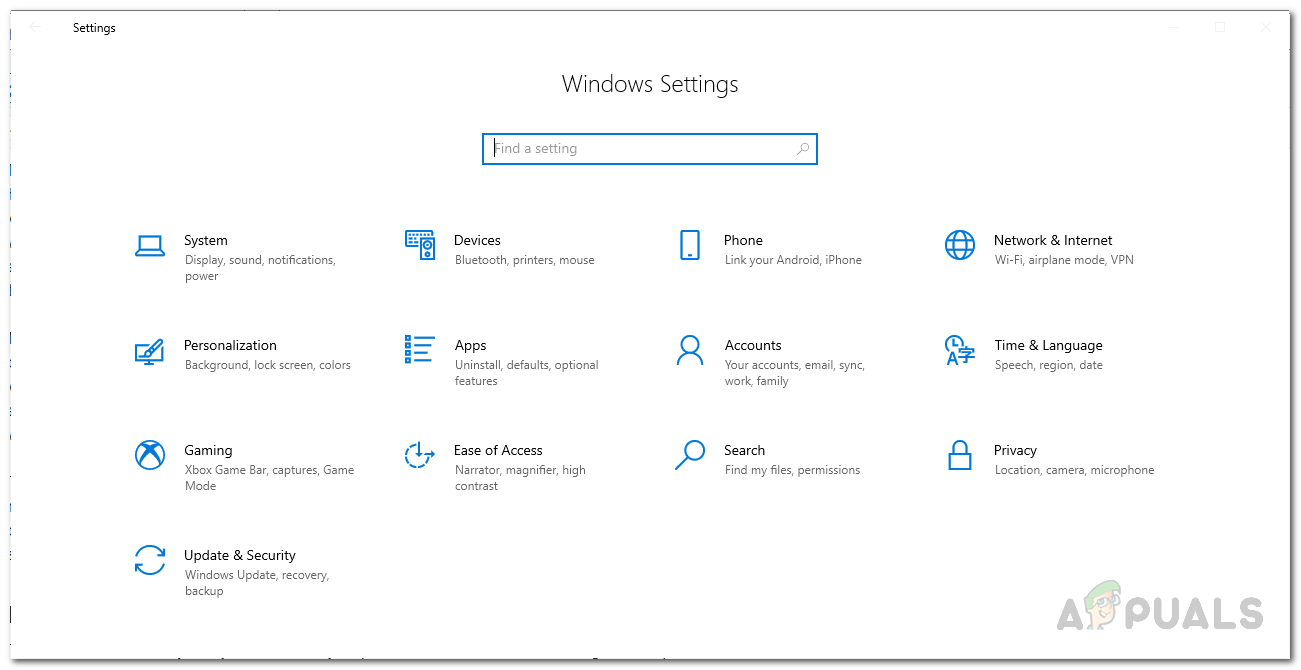Open the Update & Security label
Image resolution: width=1301 pixels, height=670 pixels.
[240, 555]
